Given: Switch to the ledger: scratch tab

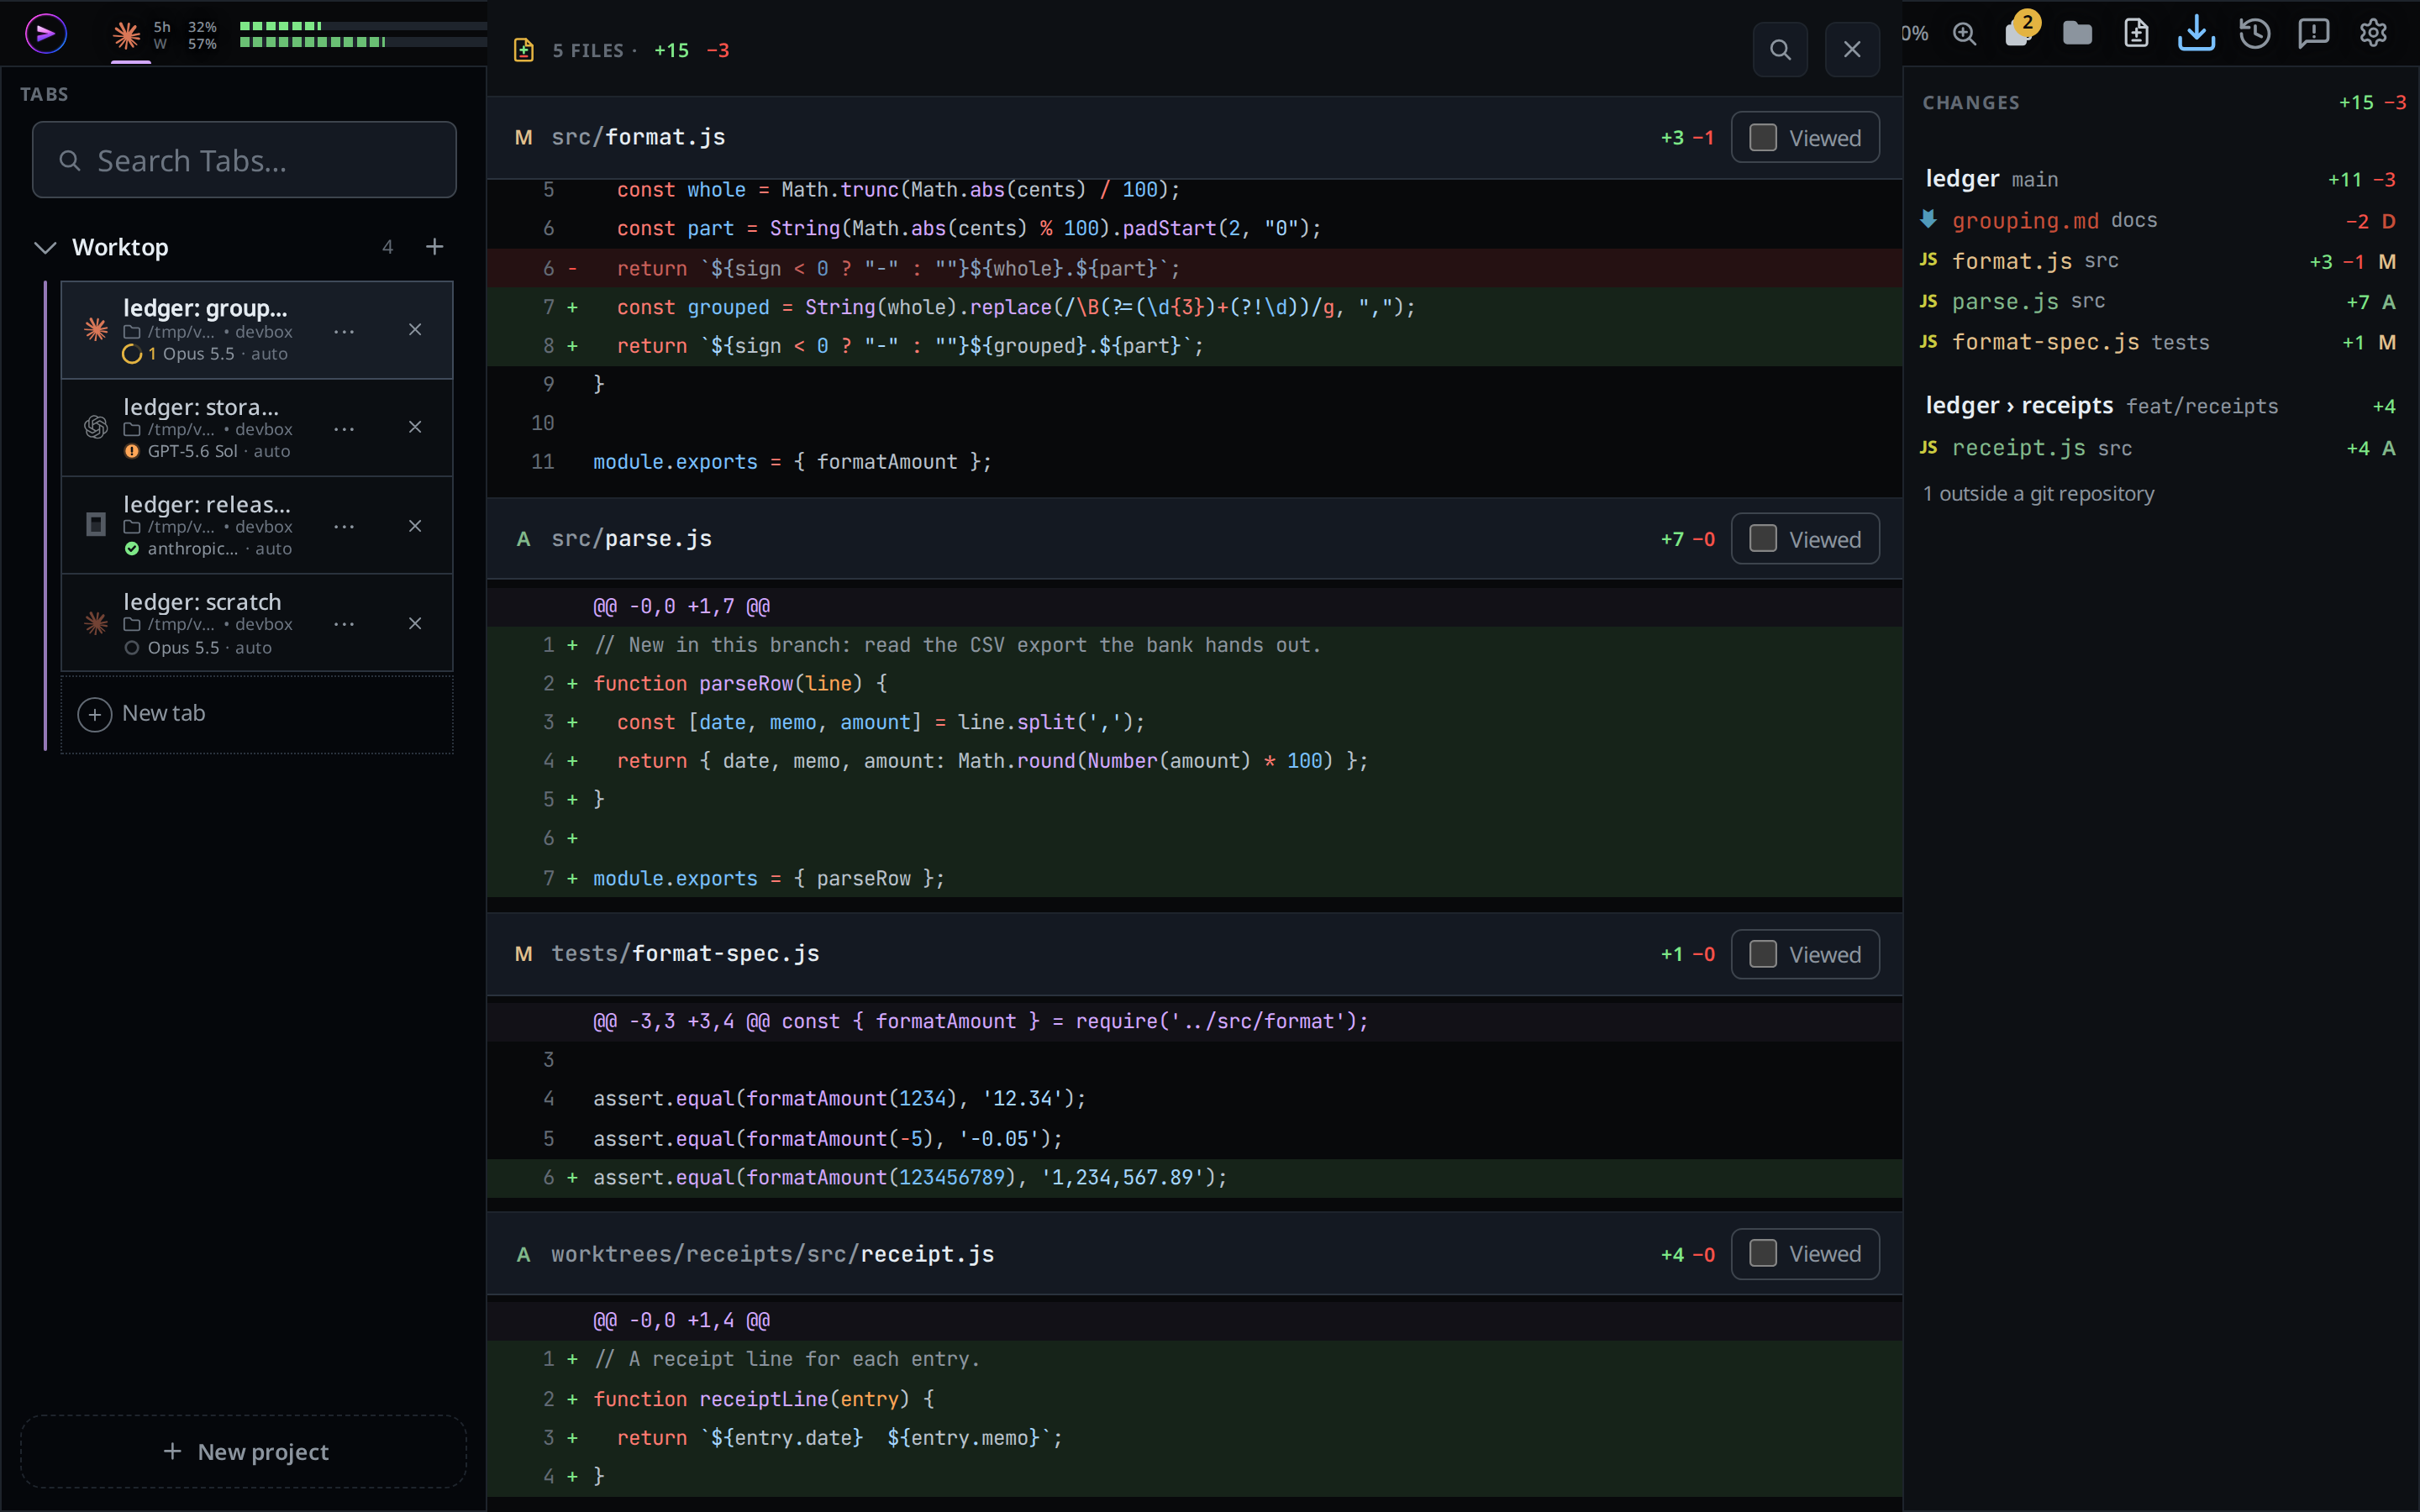Looking at the screenshot, I should [257, 623].
